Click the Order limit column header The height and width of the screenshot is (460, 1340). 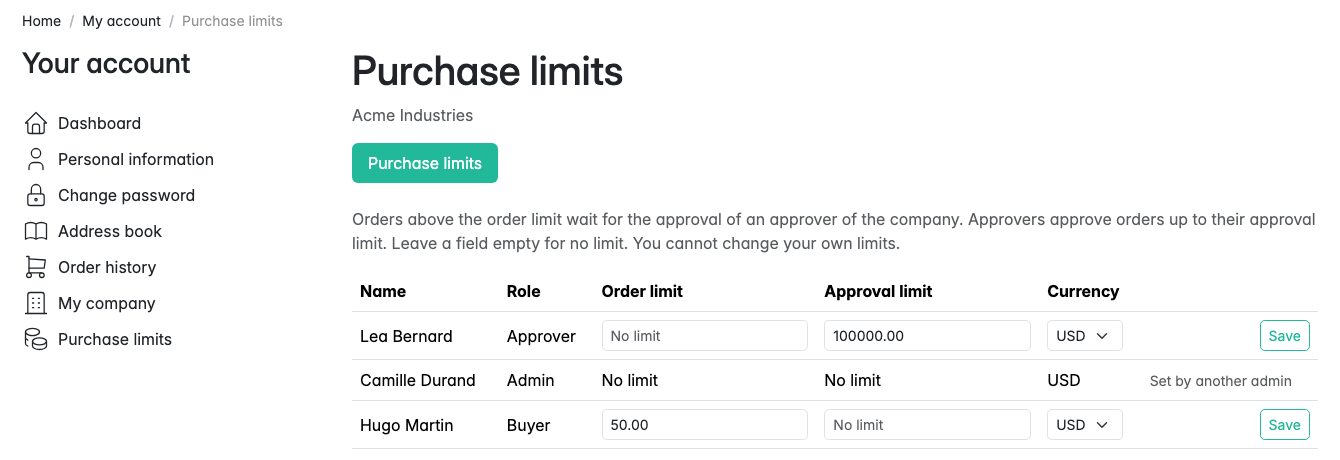[x=642, y=292]
